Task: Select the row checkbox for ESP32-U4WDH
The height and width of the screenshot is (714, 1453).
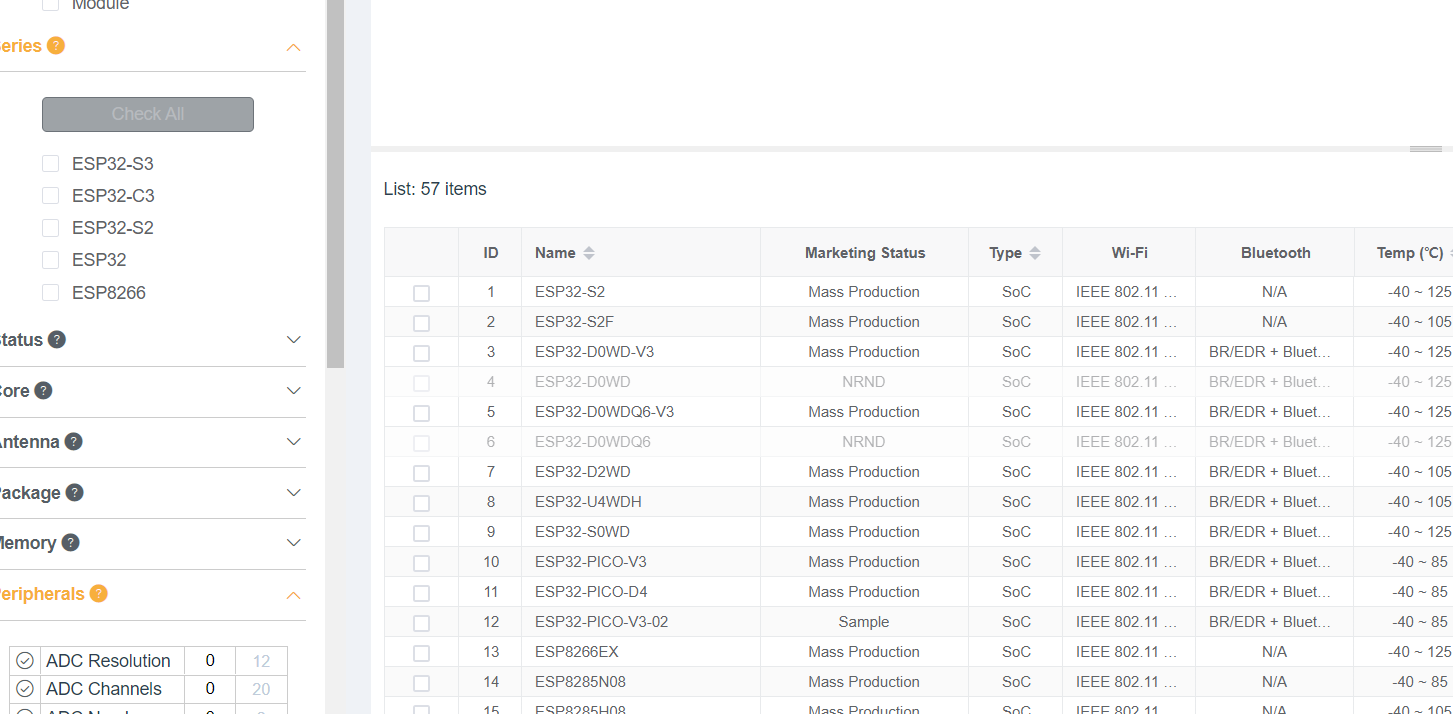Action: pos(421,503)
